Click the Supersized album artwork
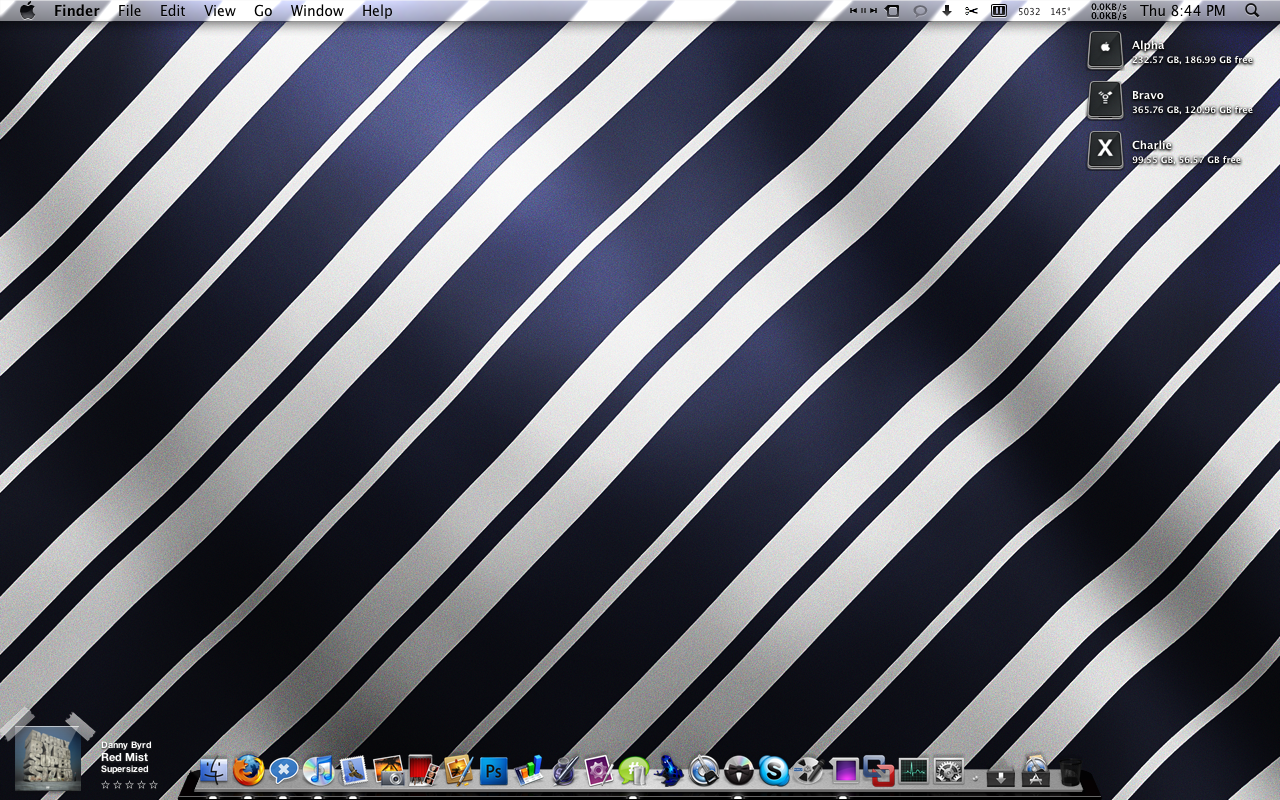 (48, 758)
